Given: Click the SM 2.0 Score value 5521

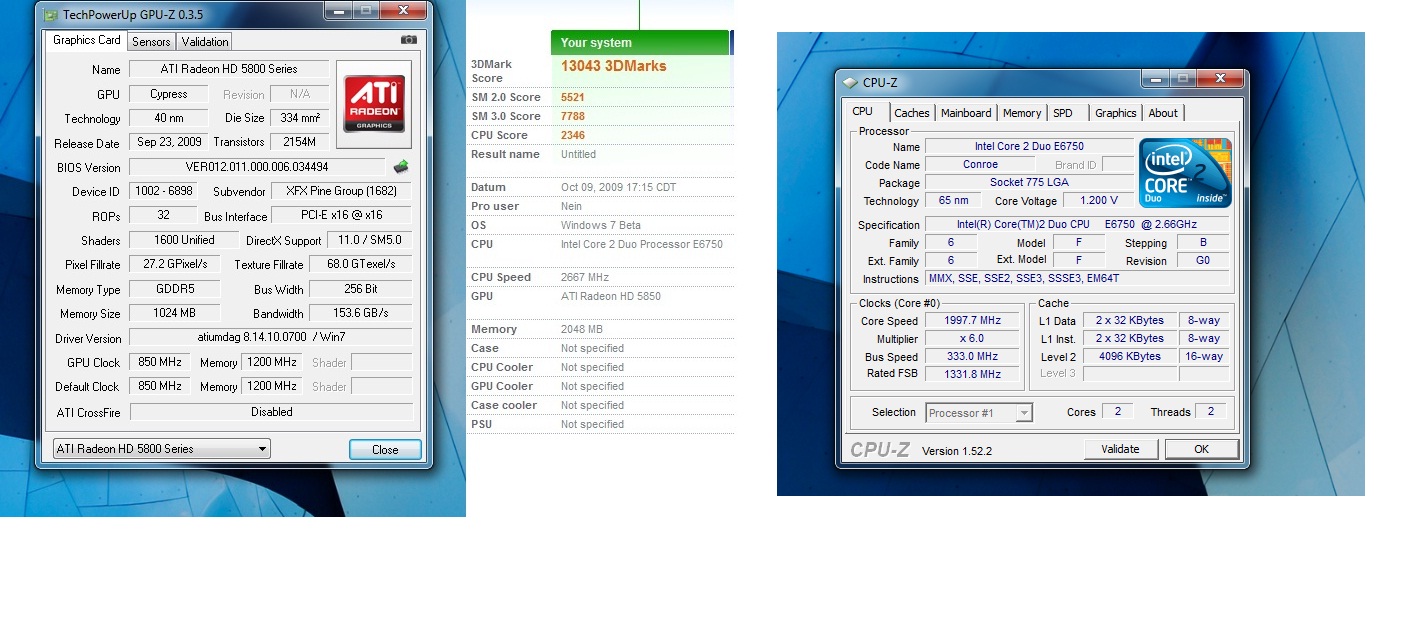Looking at the screenshot, I should tap(573, 97).
